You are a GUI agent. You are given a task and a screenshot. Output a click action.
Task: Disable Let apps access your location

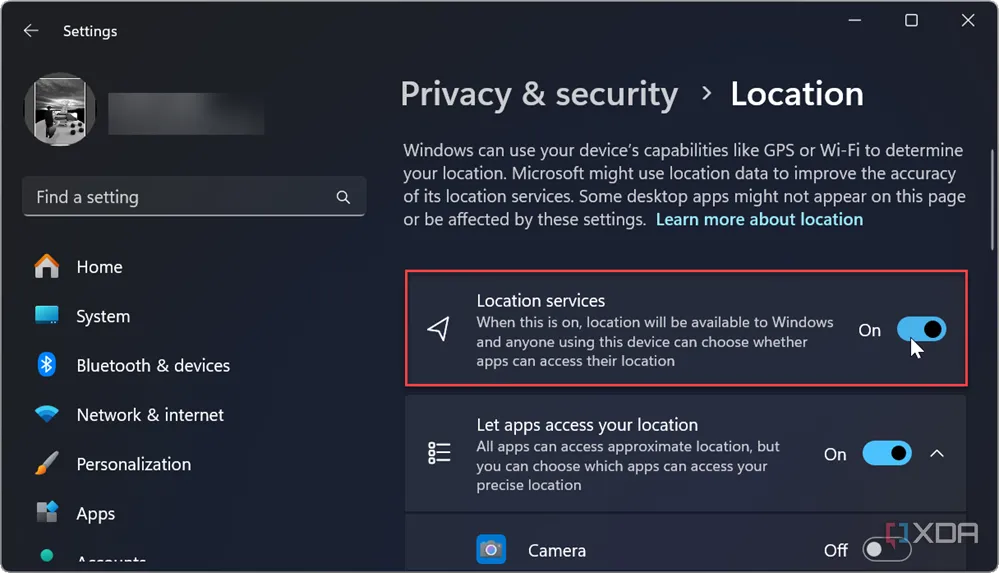click(x=886, y=454)
